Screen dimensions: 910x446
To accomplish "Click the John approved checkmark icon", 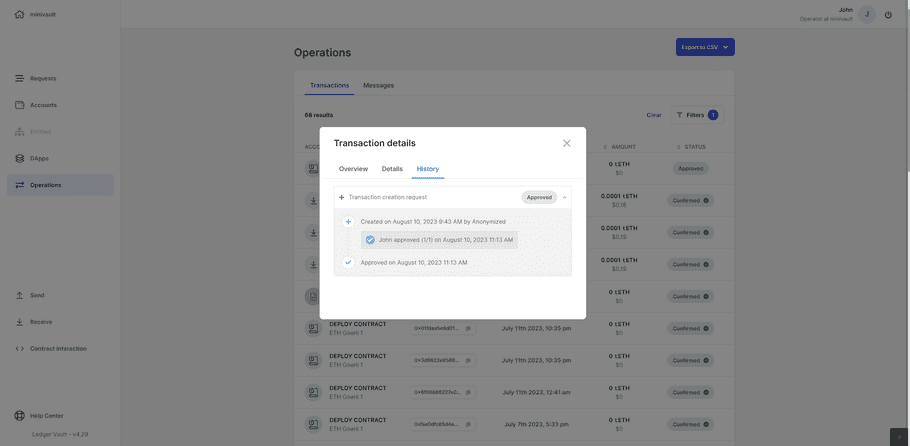I will (x=370, y=240).
